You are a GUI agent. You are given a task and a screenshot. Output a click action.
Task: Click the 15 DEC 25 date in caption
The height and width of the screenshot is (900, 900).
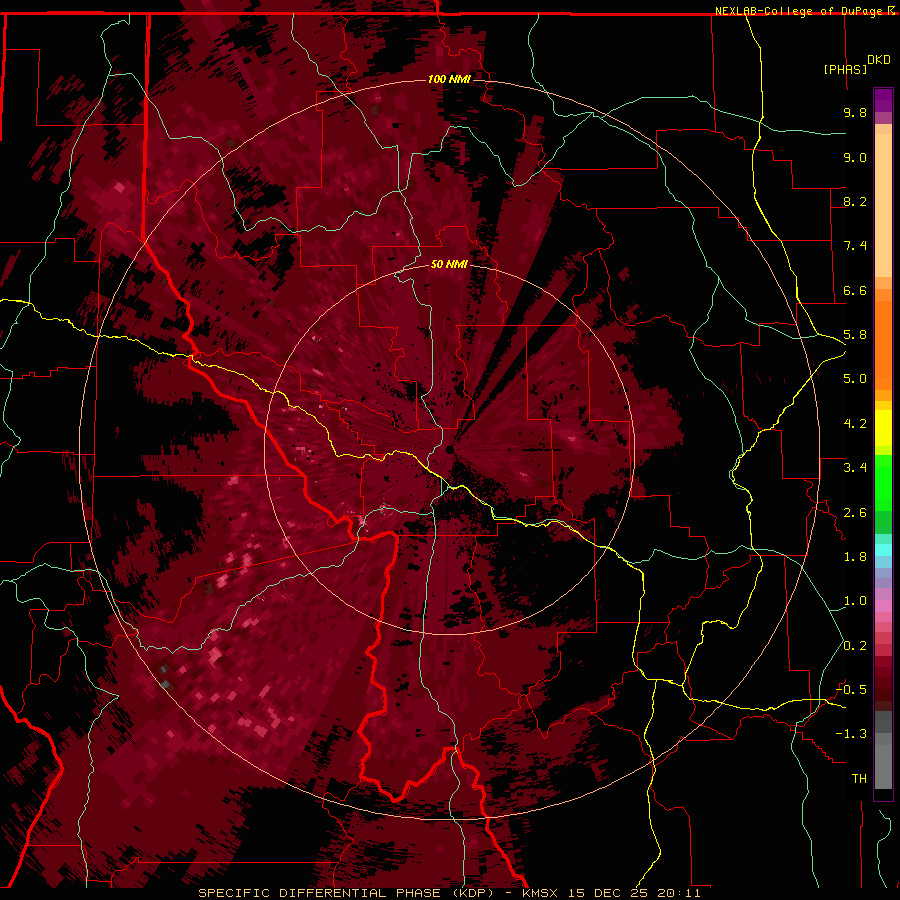(608, 893)
